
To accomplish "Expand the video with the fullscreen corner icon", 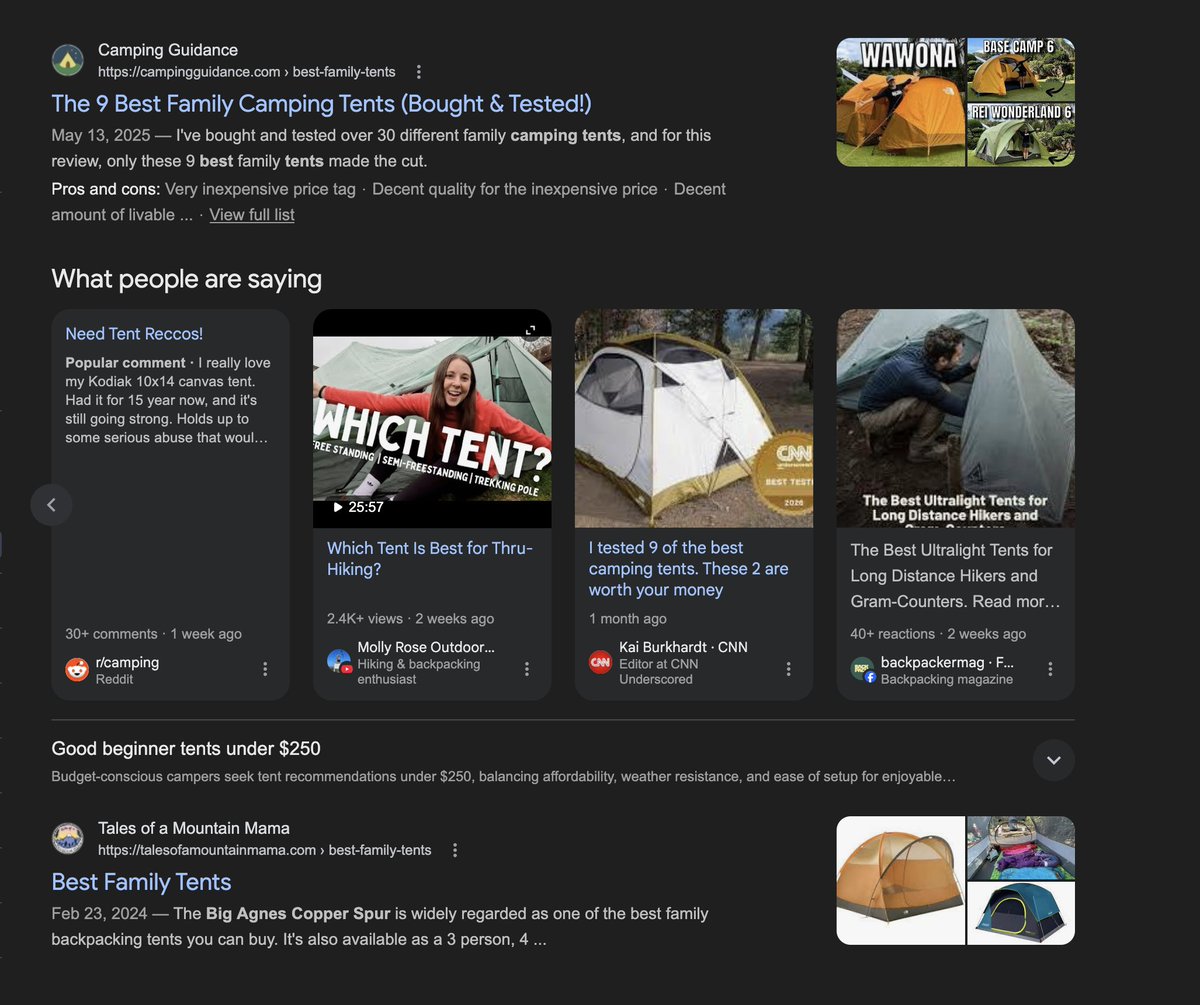I will coord(531,330).
